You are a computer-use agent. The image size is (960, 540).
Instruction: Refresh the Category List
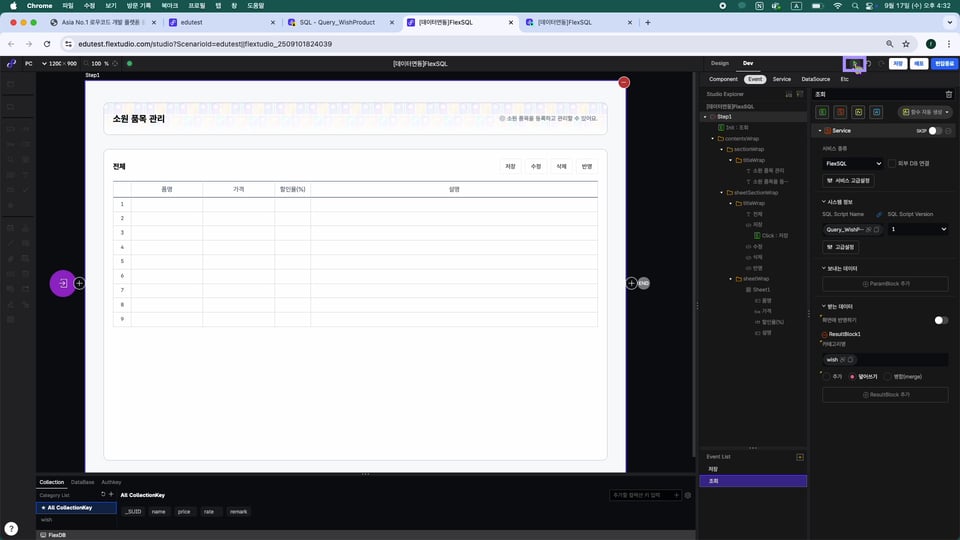click(x=103, y=494)
